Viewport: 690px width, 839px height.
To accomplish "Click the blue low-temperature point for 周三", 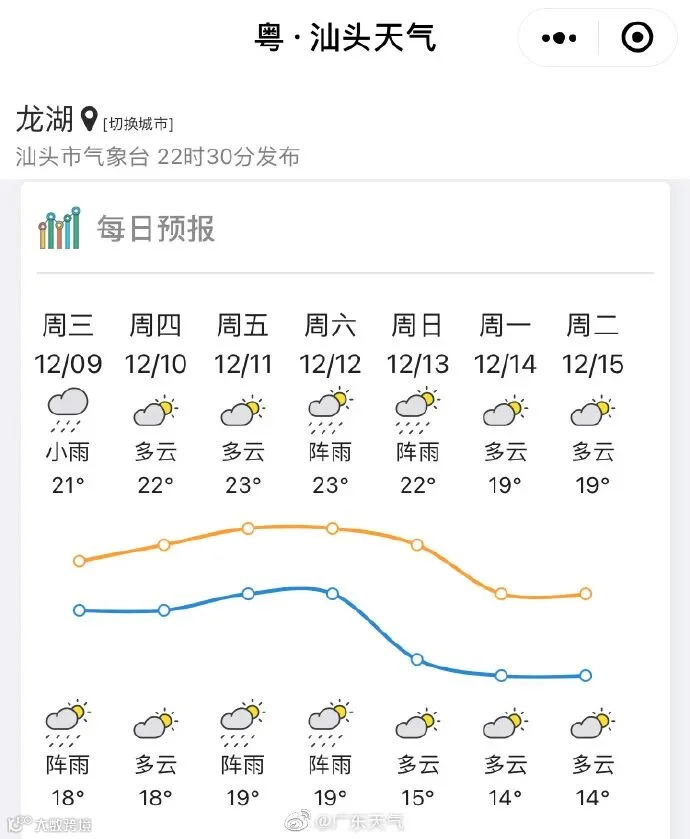I will coord(79,611).
